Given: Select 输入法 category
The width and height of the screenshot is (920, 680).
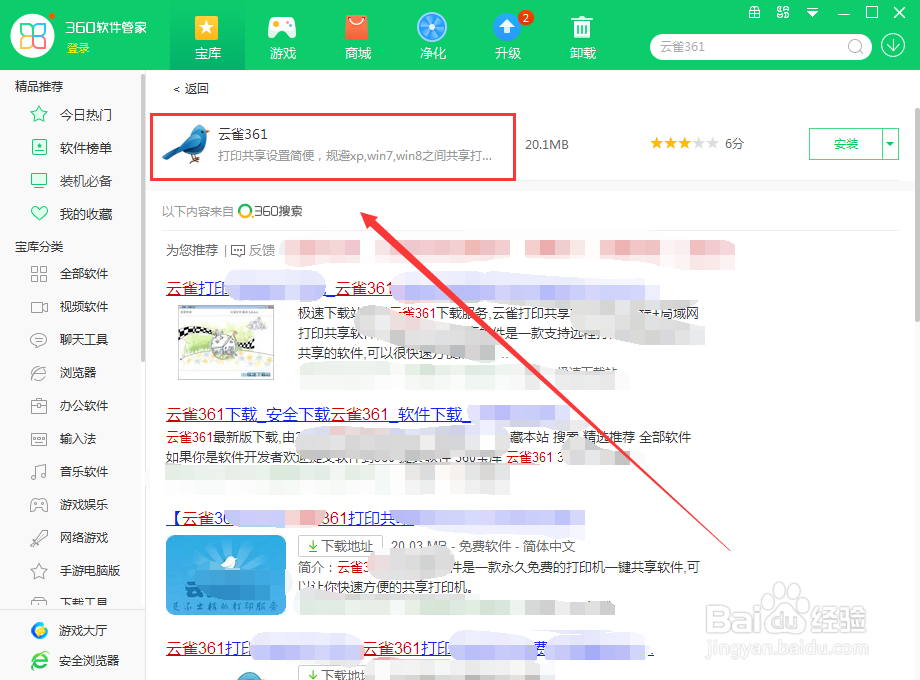Looking at the screenshot, I should click(63, 438).
